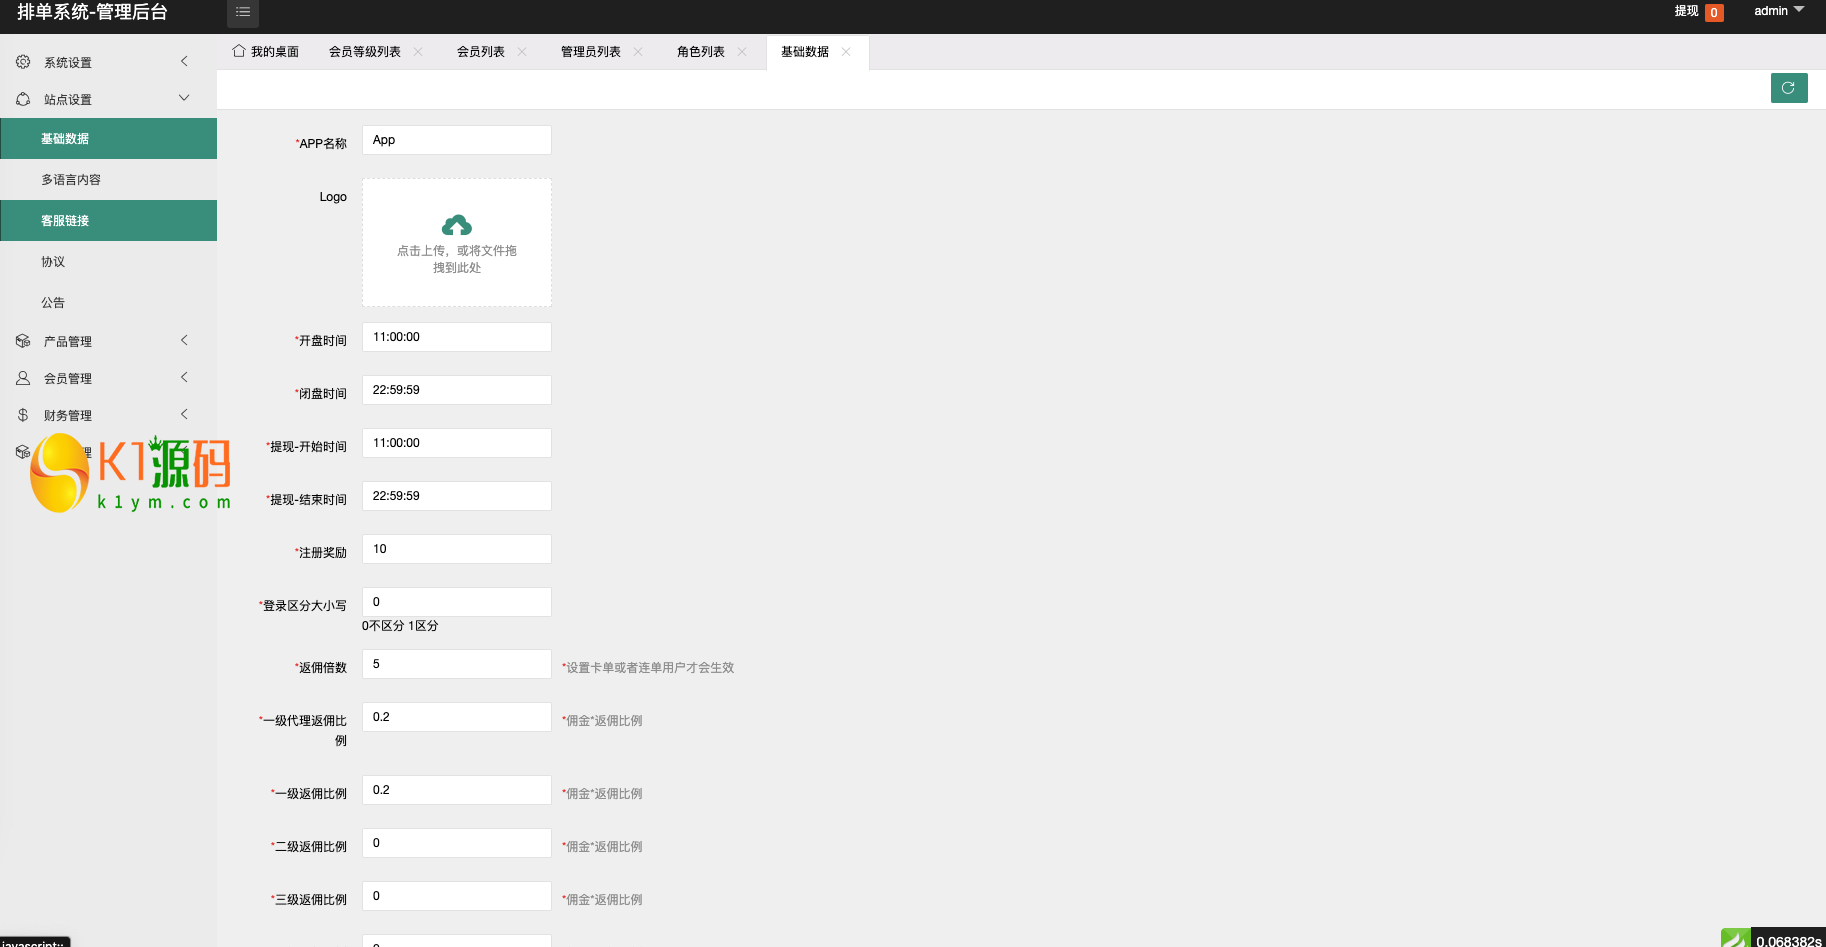Image resolution: width=1826 pixels, height=947 pixels.
Task: Click the 提现 link in the header
Action: [1686, 11]
